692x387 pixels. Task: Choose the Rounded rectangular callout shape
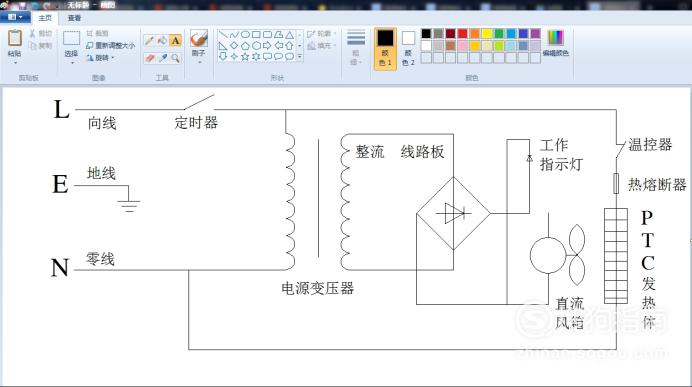coord(267,56)
